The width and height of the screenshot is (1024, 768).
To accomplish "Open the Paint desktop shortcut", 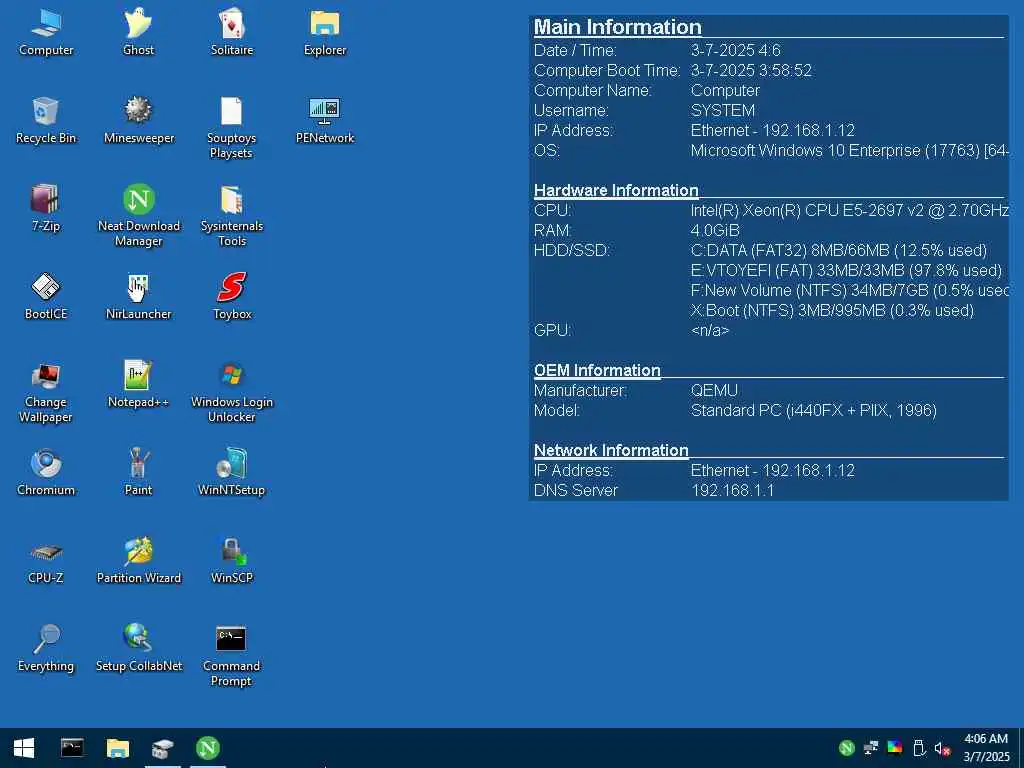I will (x=138, y=473).
